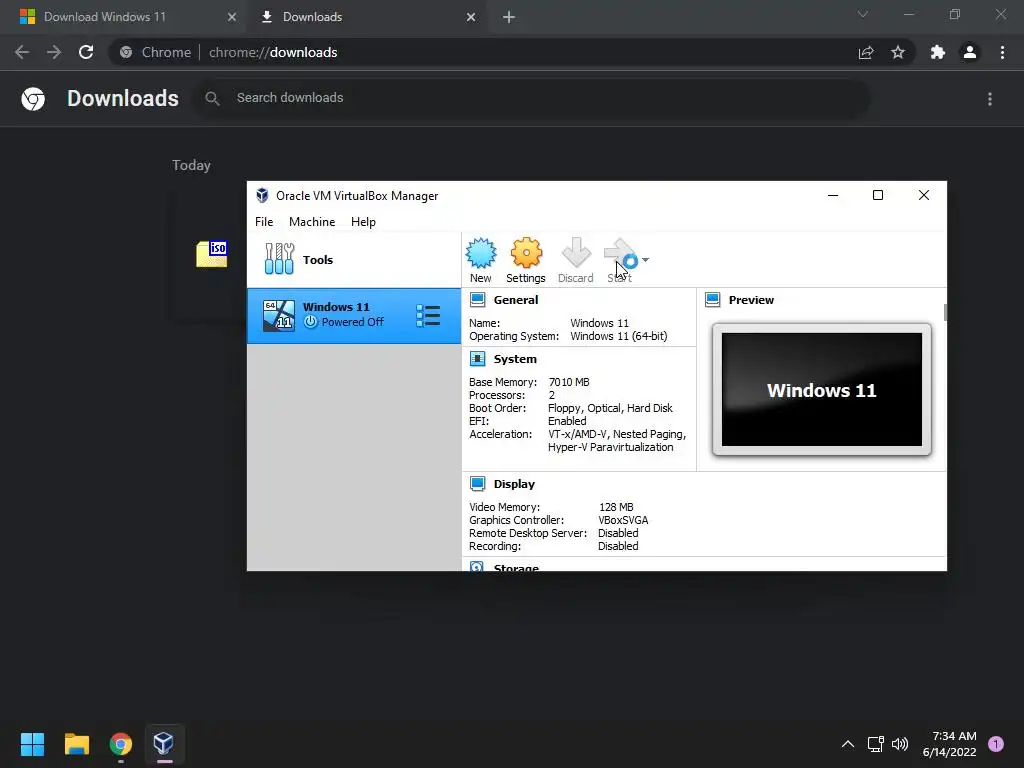
Task: Click the Display section icon
Action: [x=477, y=484]
